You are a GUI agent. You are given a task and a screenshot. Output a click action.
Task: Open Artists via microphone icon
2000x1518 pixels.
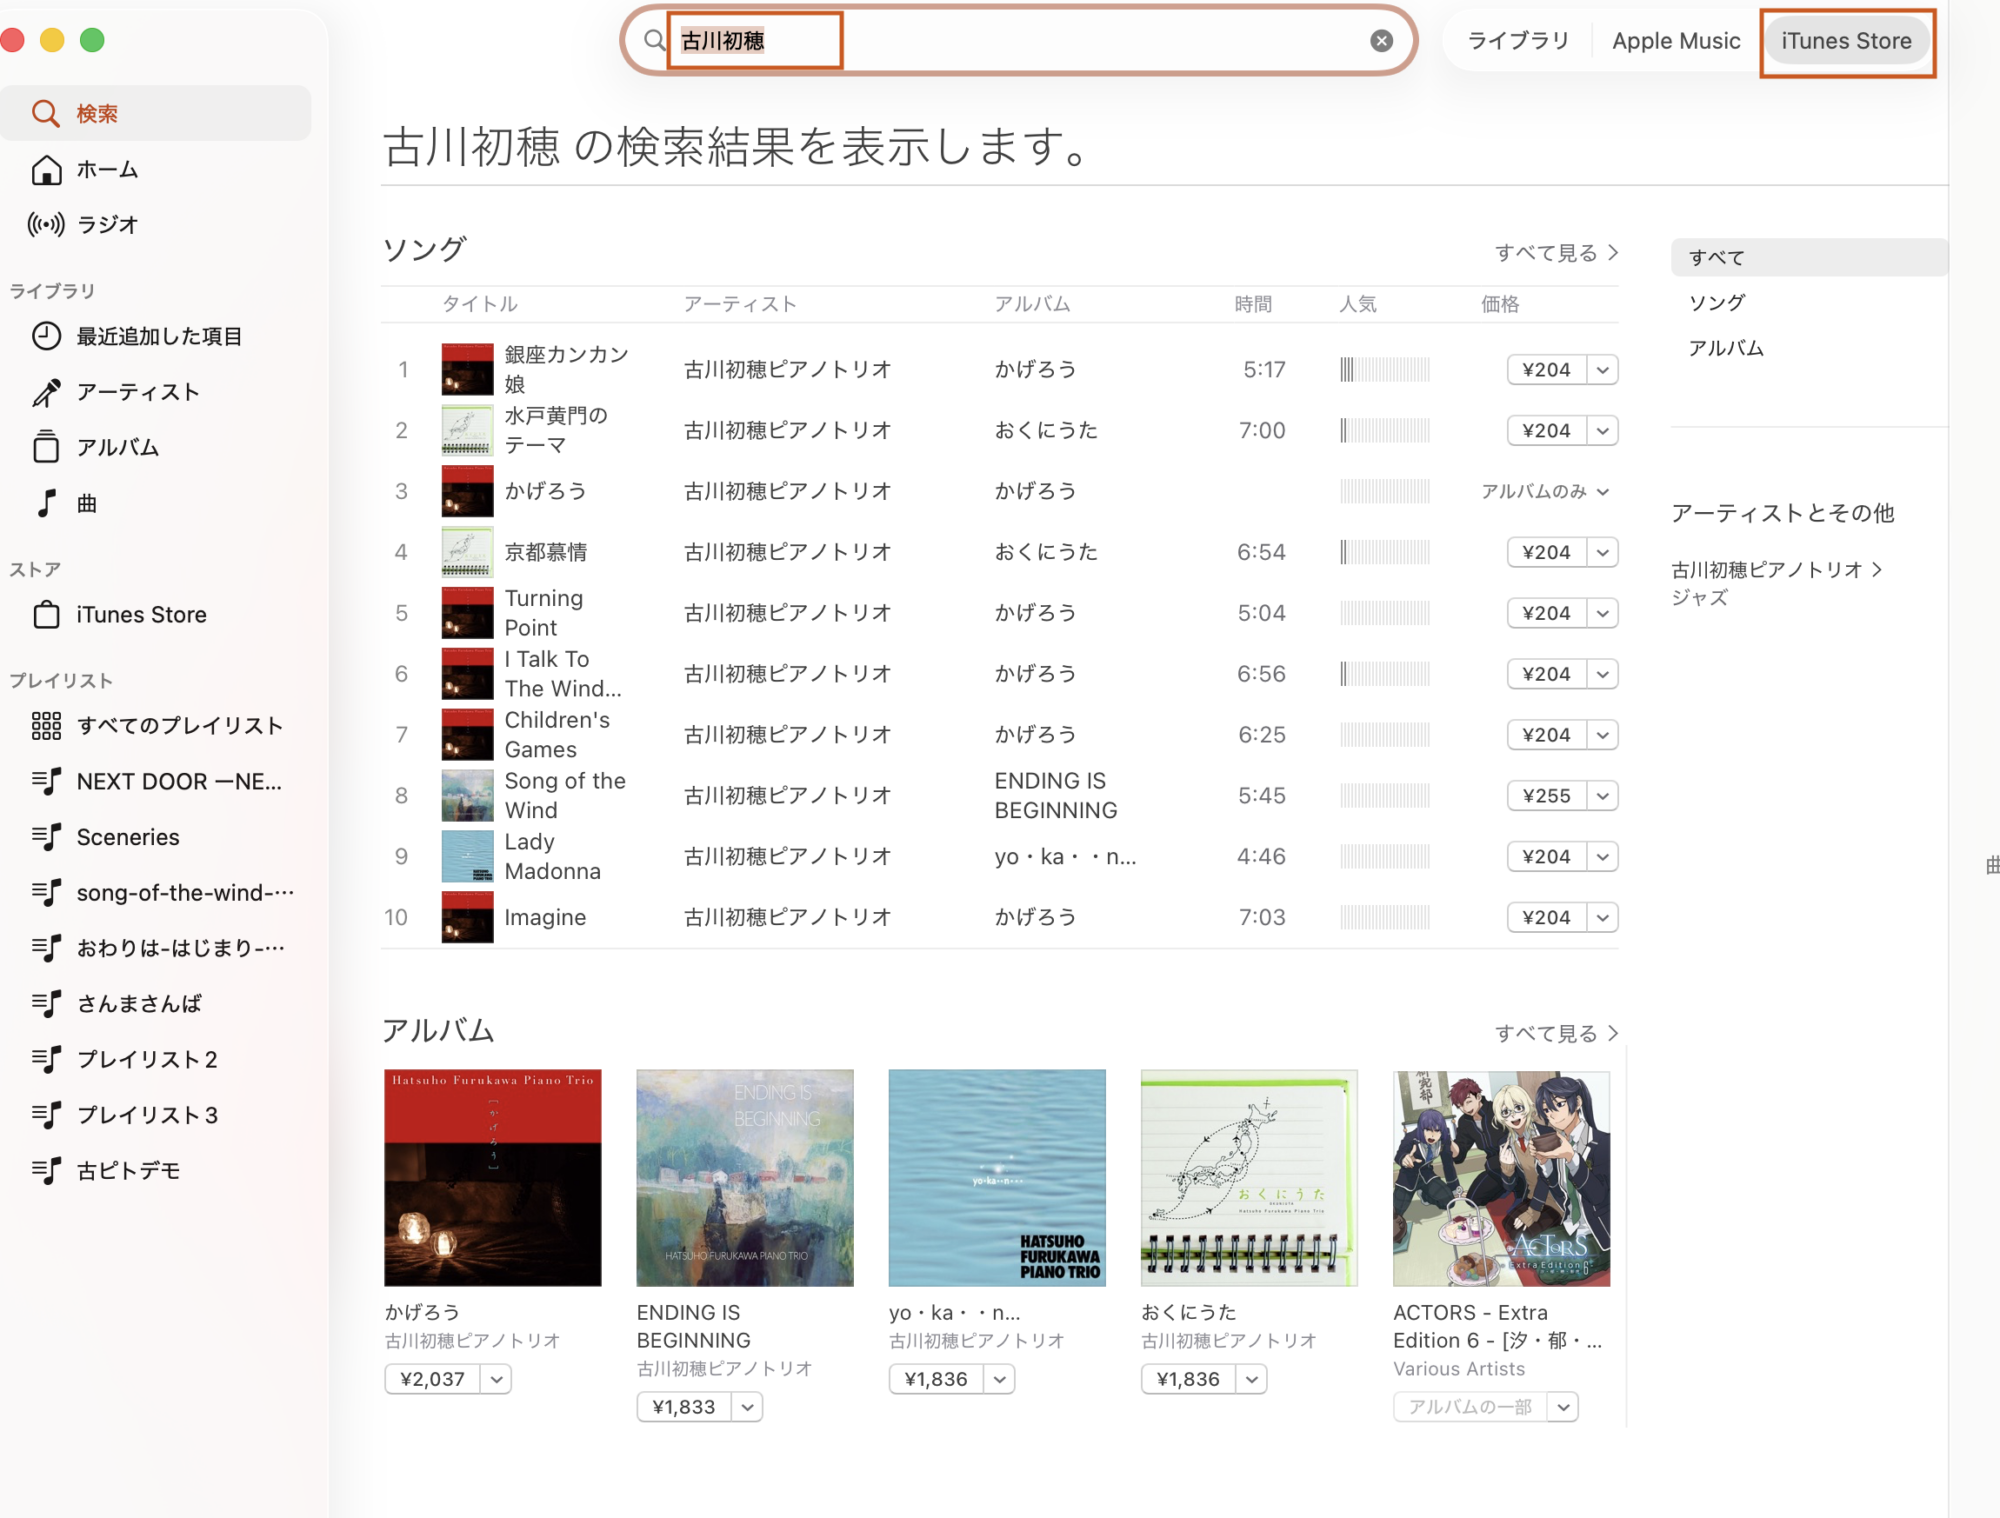tap(46, 393)
